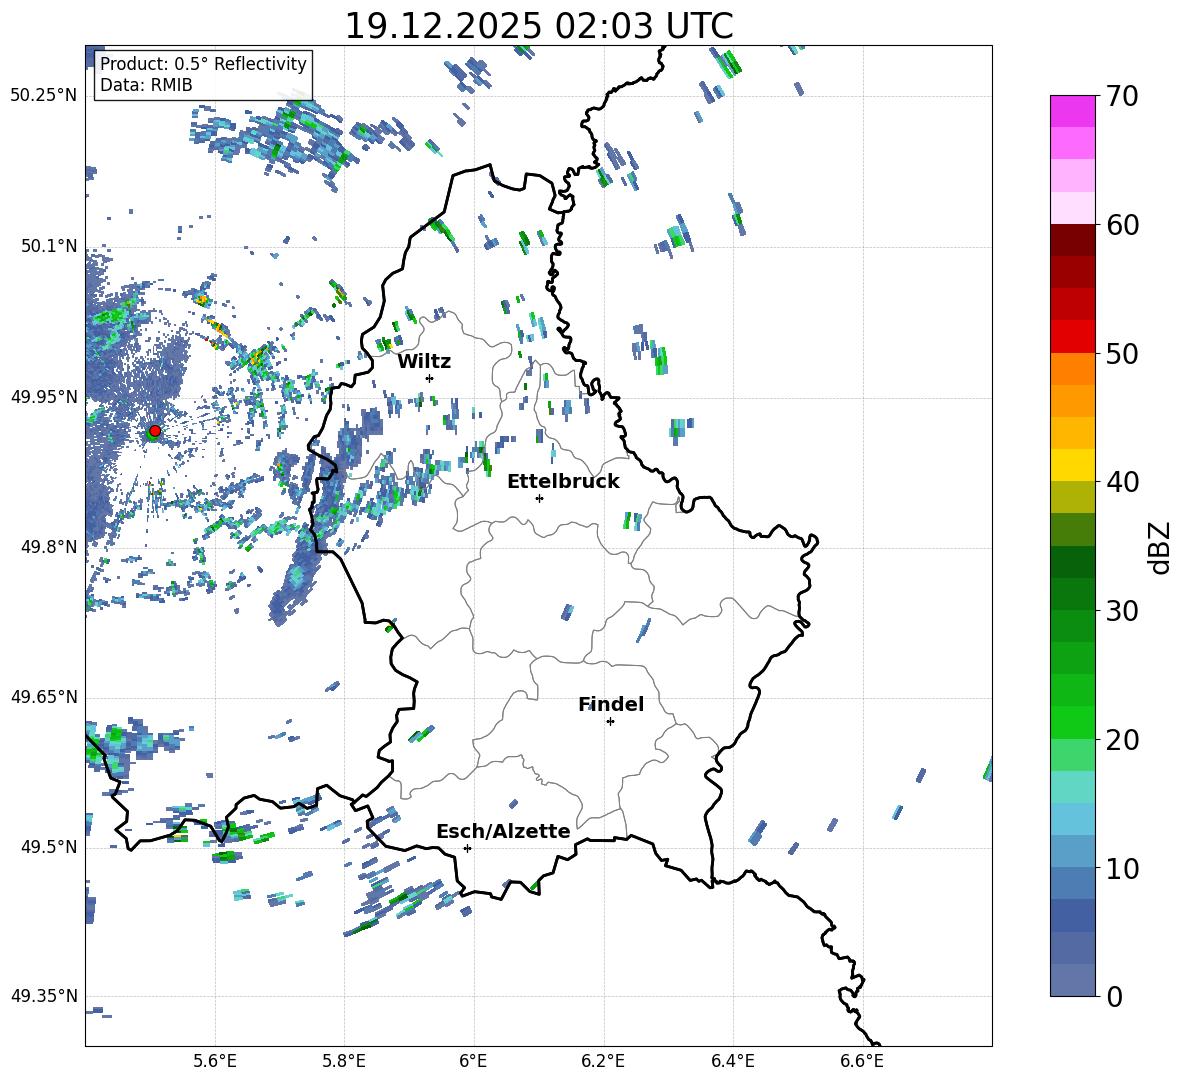Screen dimensions: 1184x1081
Task: Click the 49.35°N latitude label
Action: 44,996
